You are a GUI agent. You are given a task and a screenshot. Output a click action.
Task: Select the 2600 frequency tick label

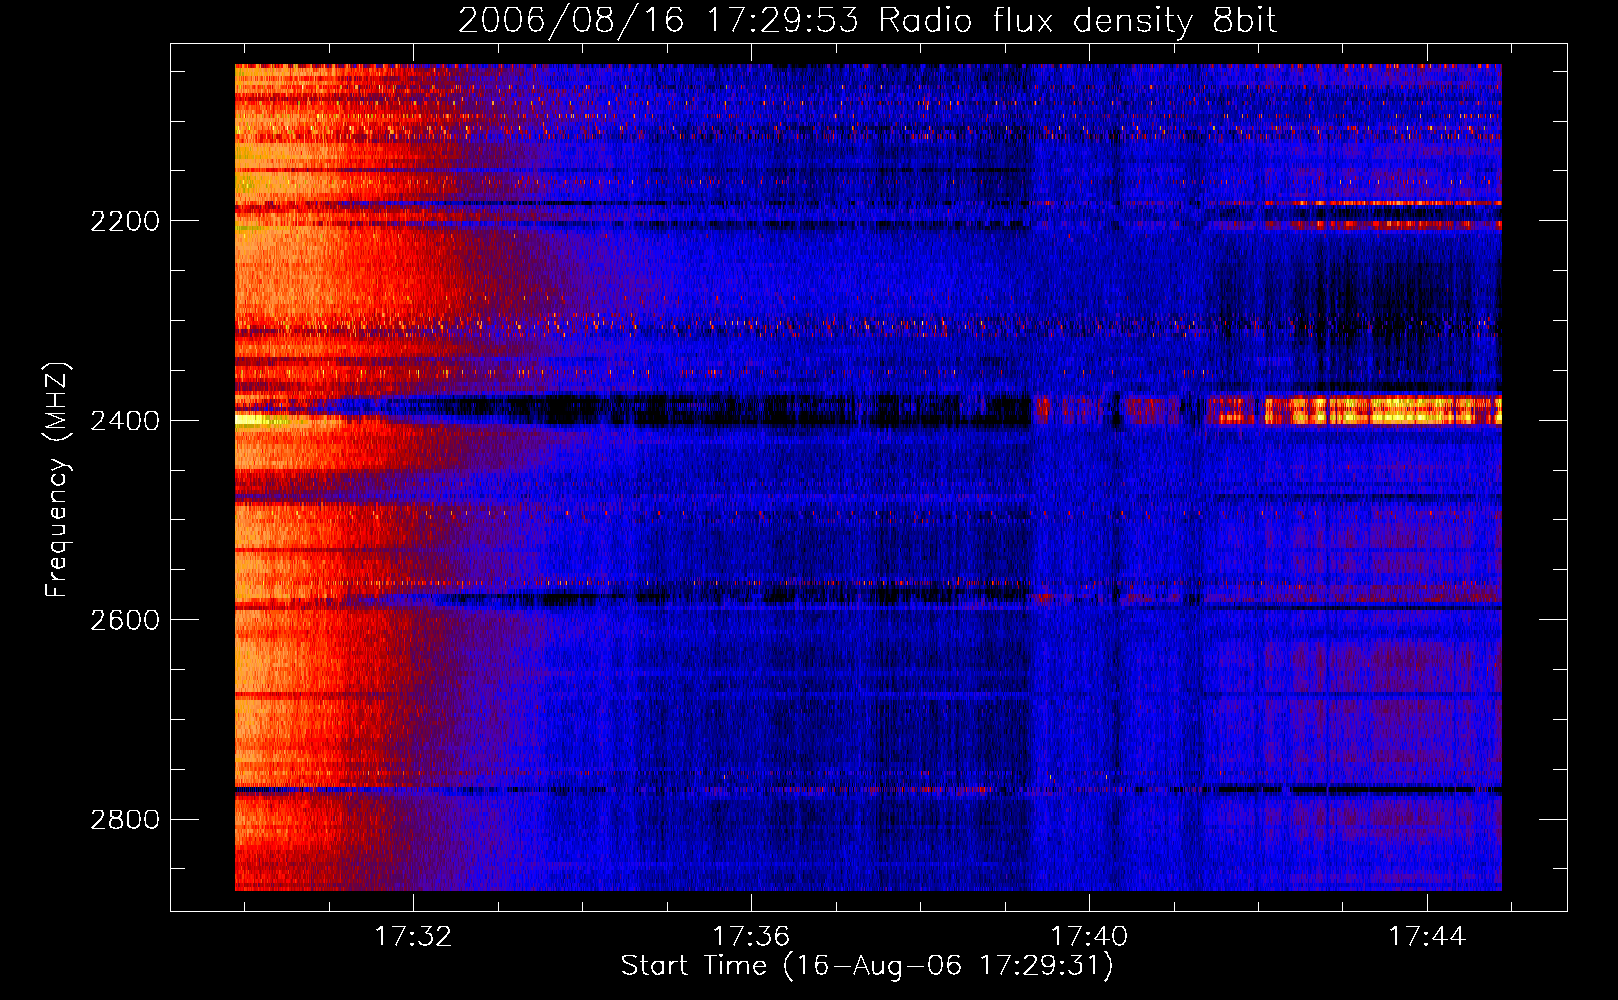click(x=125, y=620)
